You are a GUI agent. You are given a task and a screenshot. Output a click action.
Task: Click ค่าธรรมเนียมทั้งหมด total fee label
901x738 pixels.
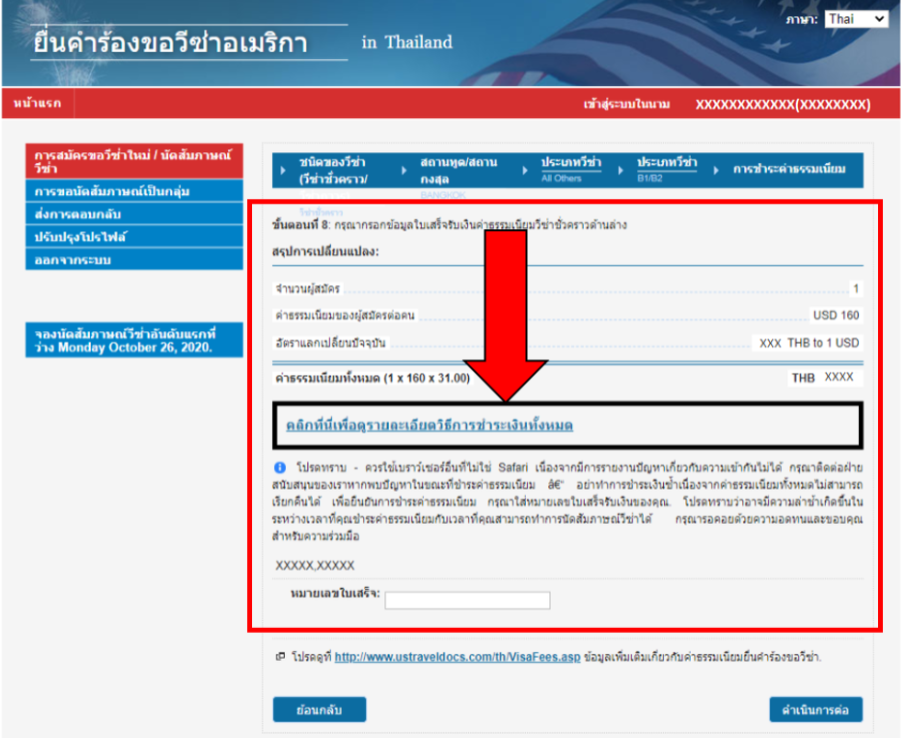click(x=372, y=378)
